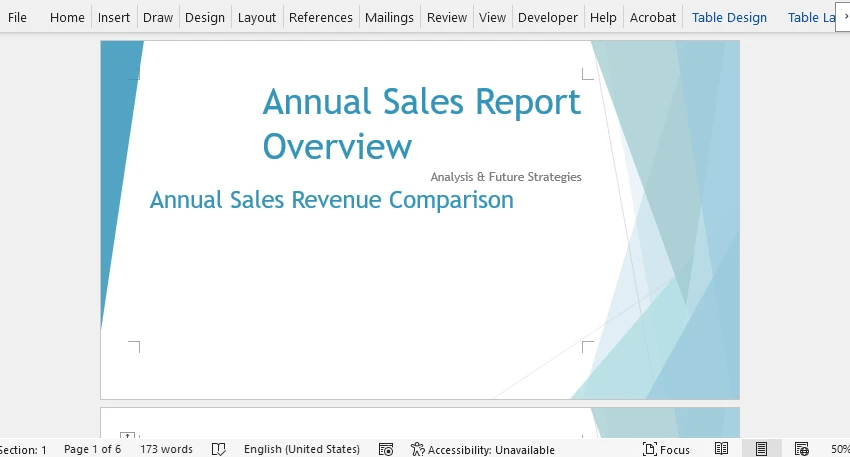850x457 pixels.
Task: Click the Page 1 of 6 indicator
Action: pyautogui.click(x=92, y=449)
